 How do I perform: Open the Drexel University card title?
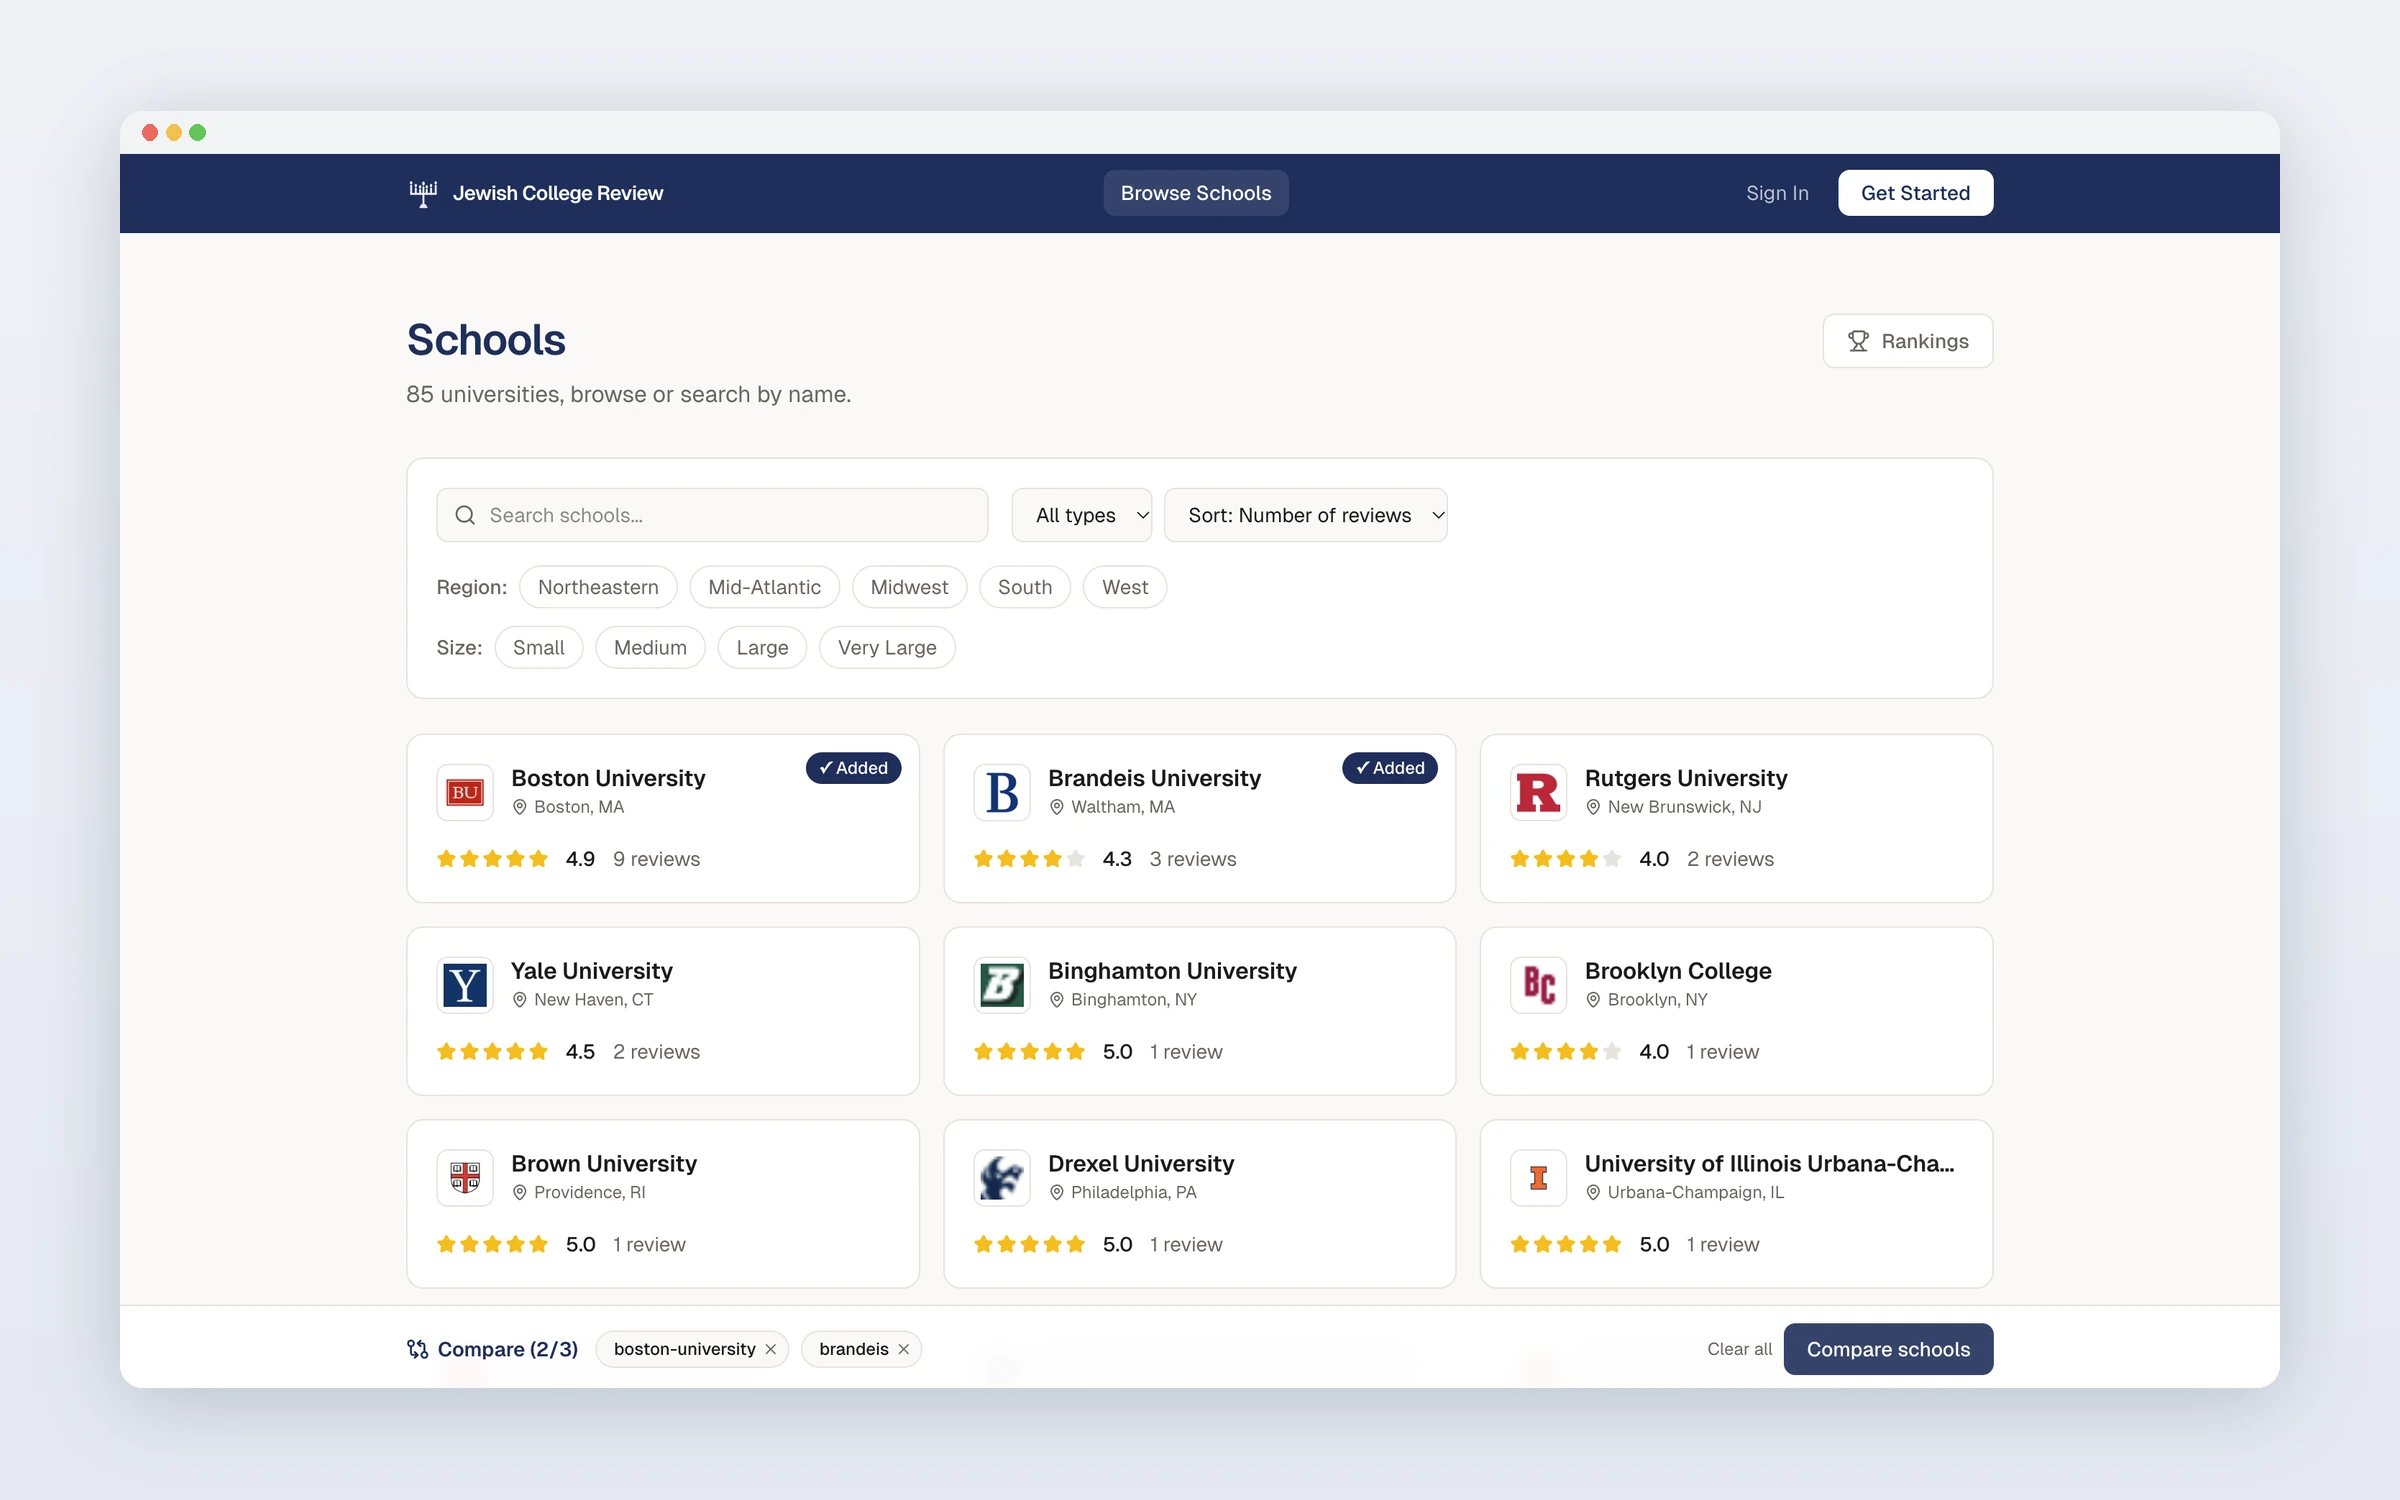pos(1141,1164)
